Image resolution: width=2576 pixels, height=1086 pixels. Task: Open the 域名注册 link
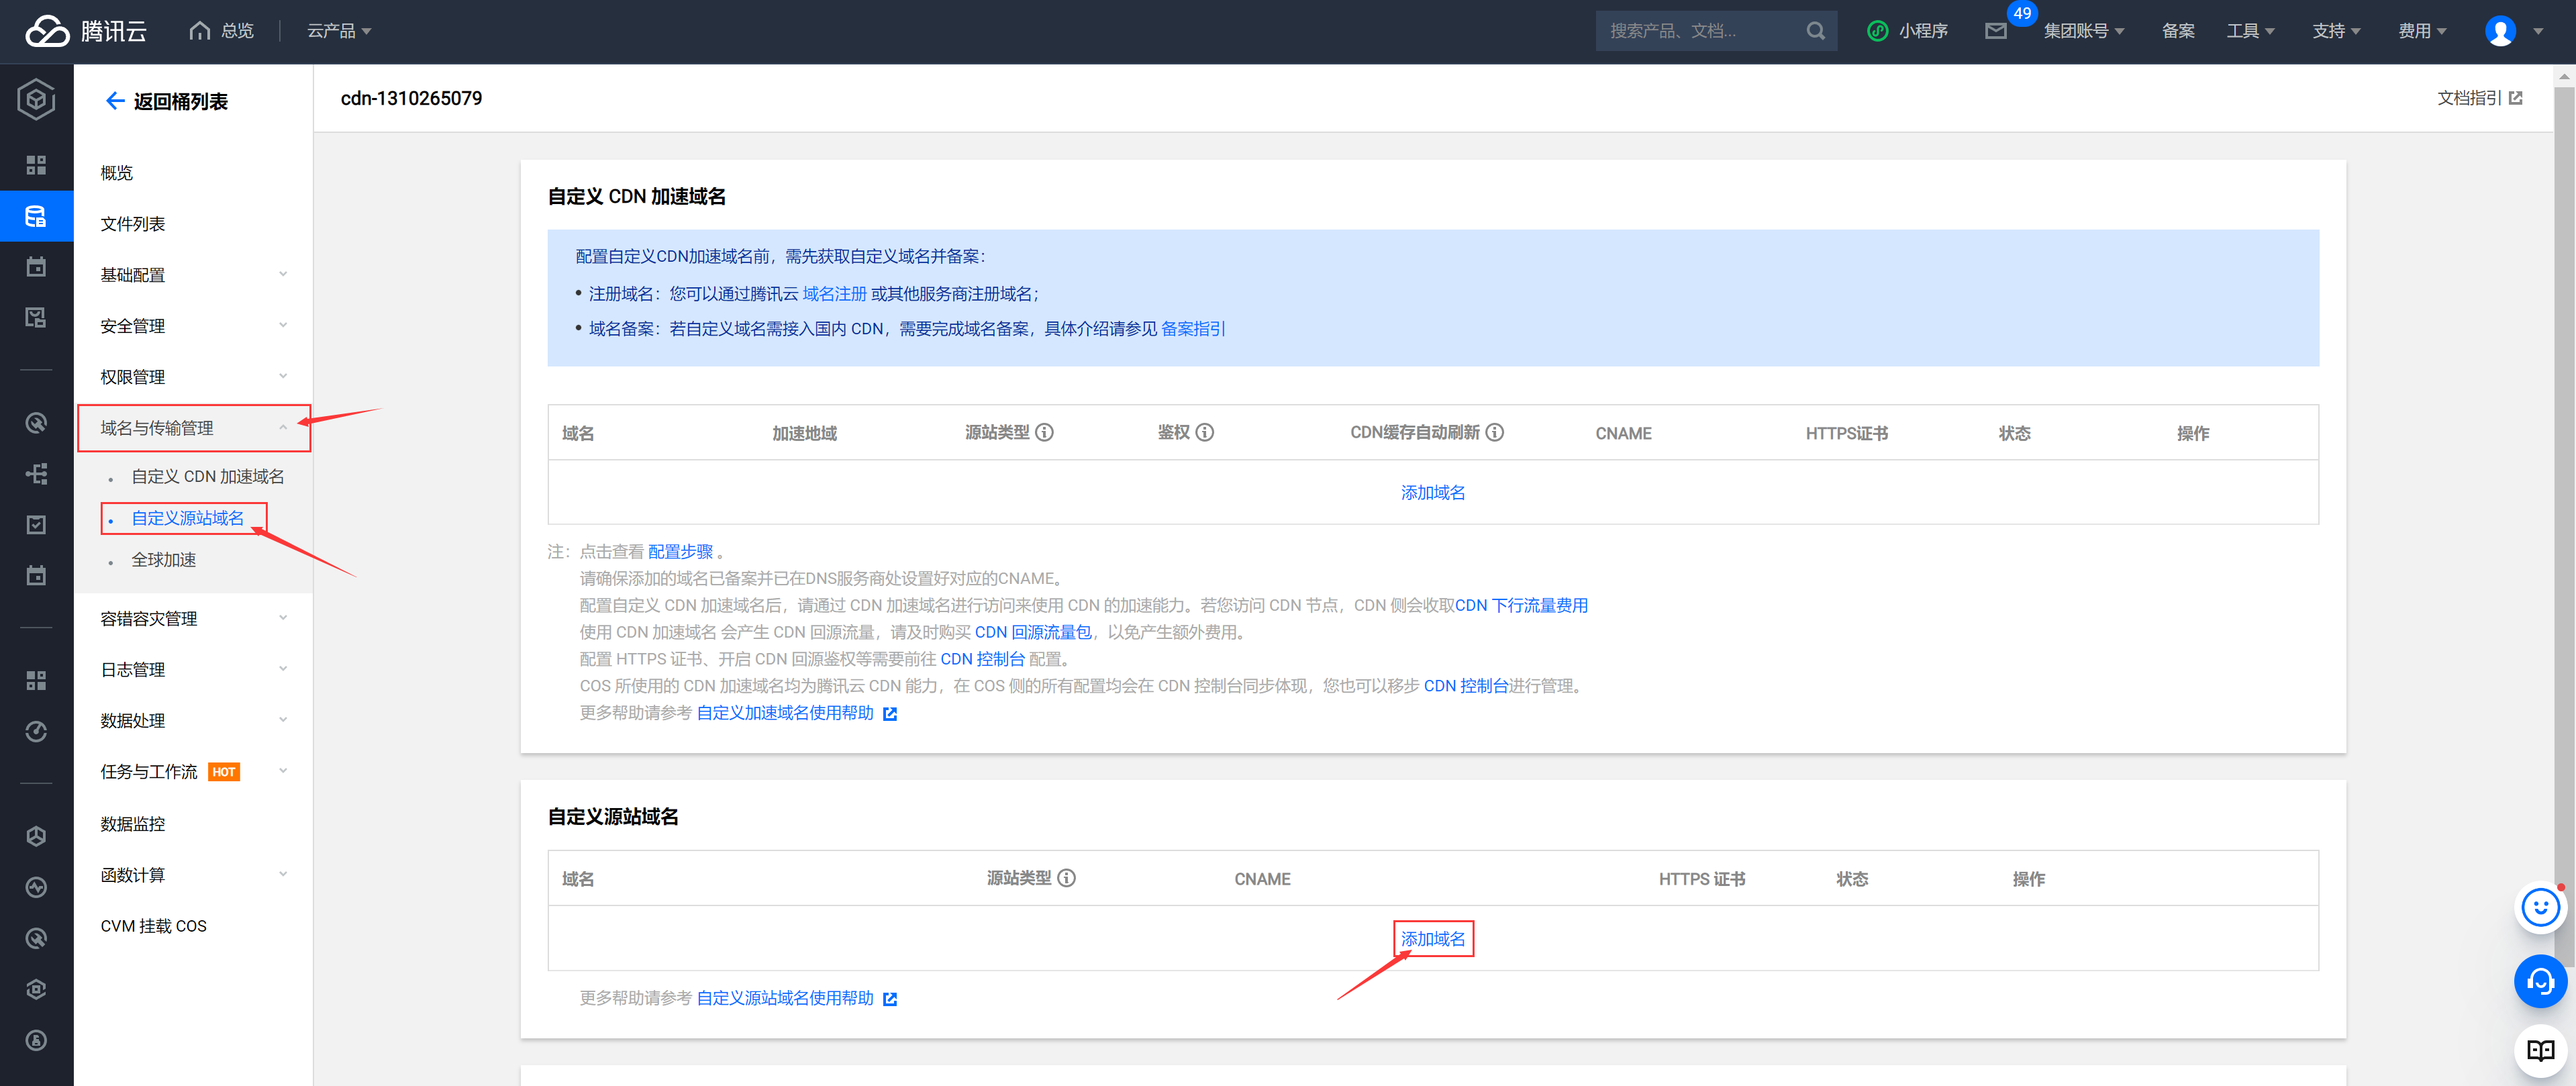coord(834,294)
